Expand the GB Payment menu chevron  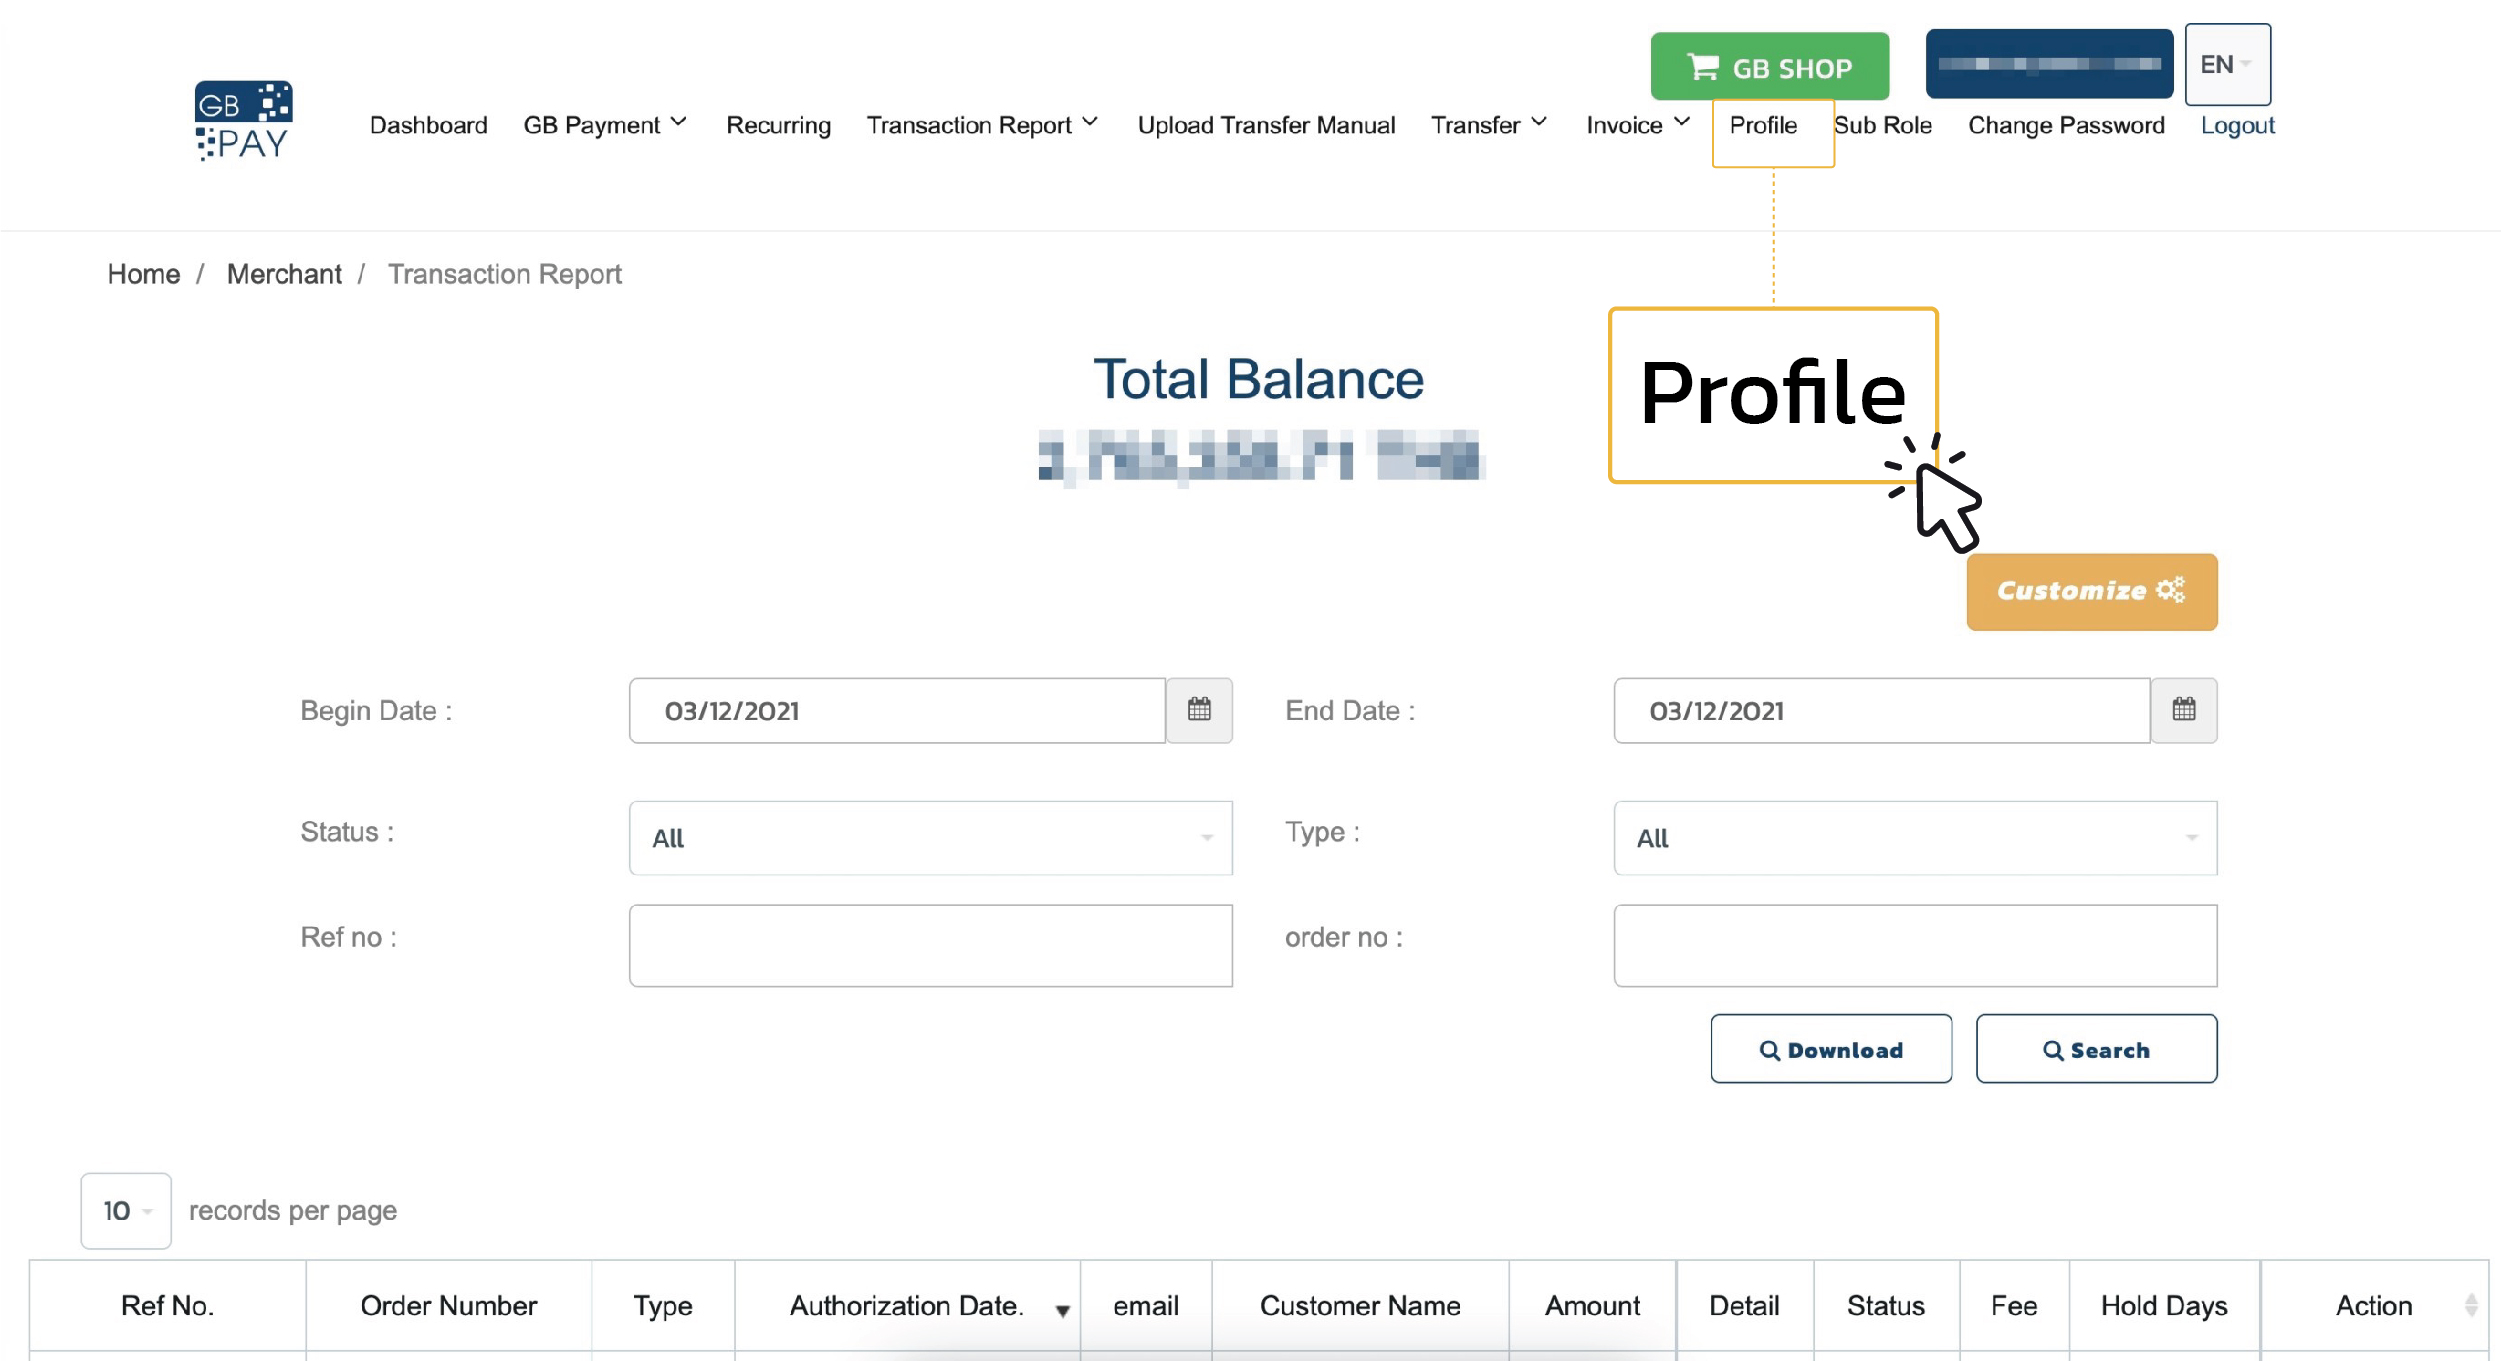click(679, 120)
